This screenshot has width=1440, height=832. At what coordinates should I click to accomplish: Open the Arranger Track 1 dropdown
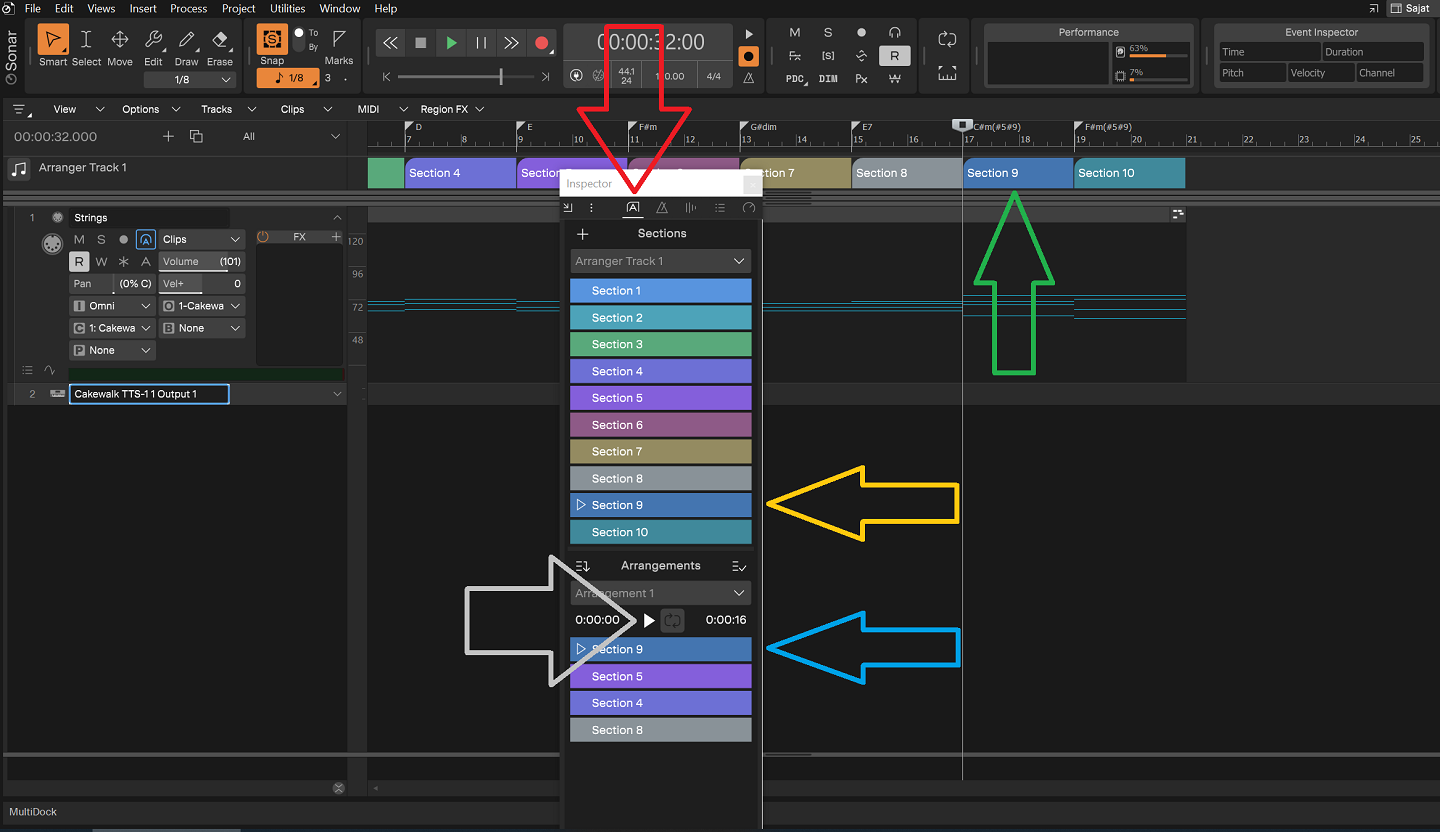click(660, 261)
